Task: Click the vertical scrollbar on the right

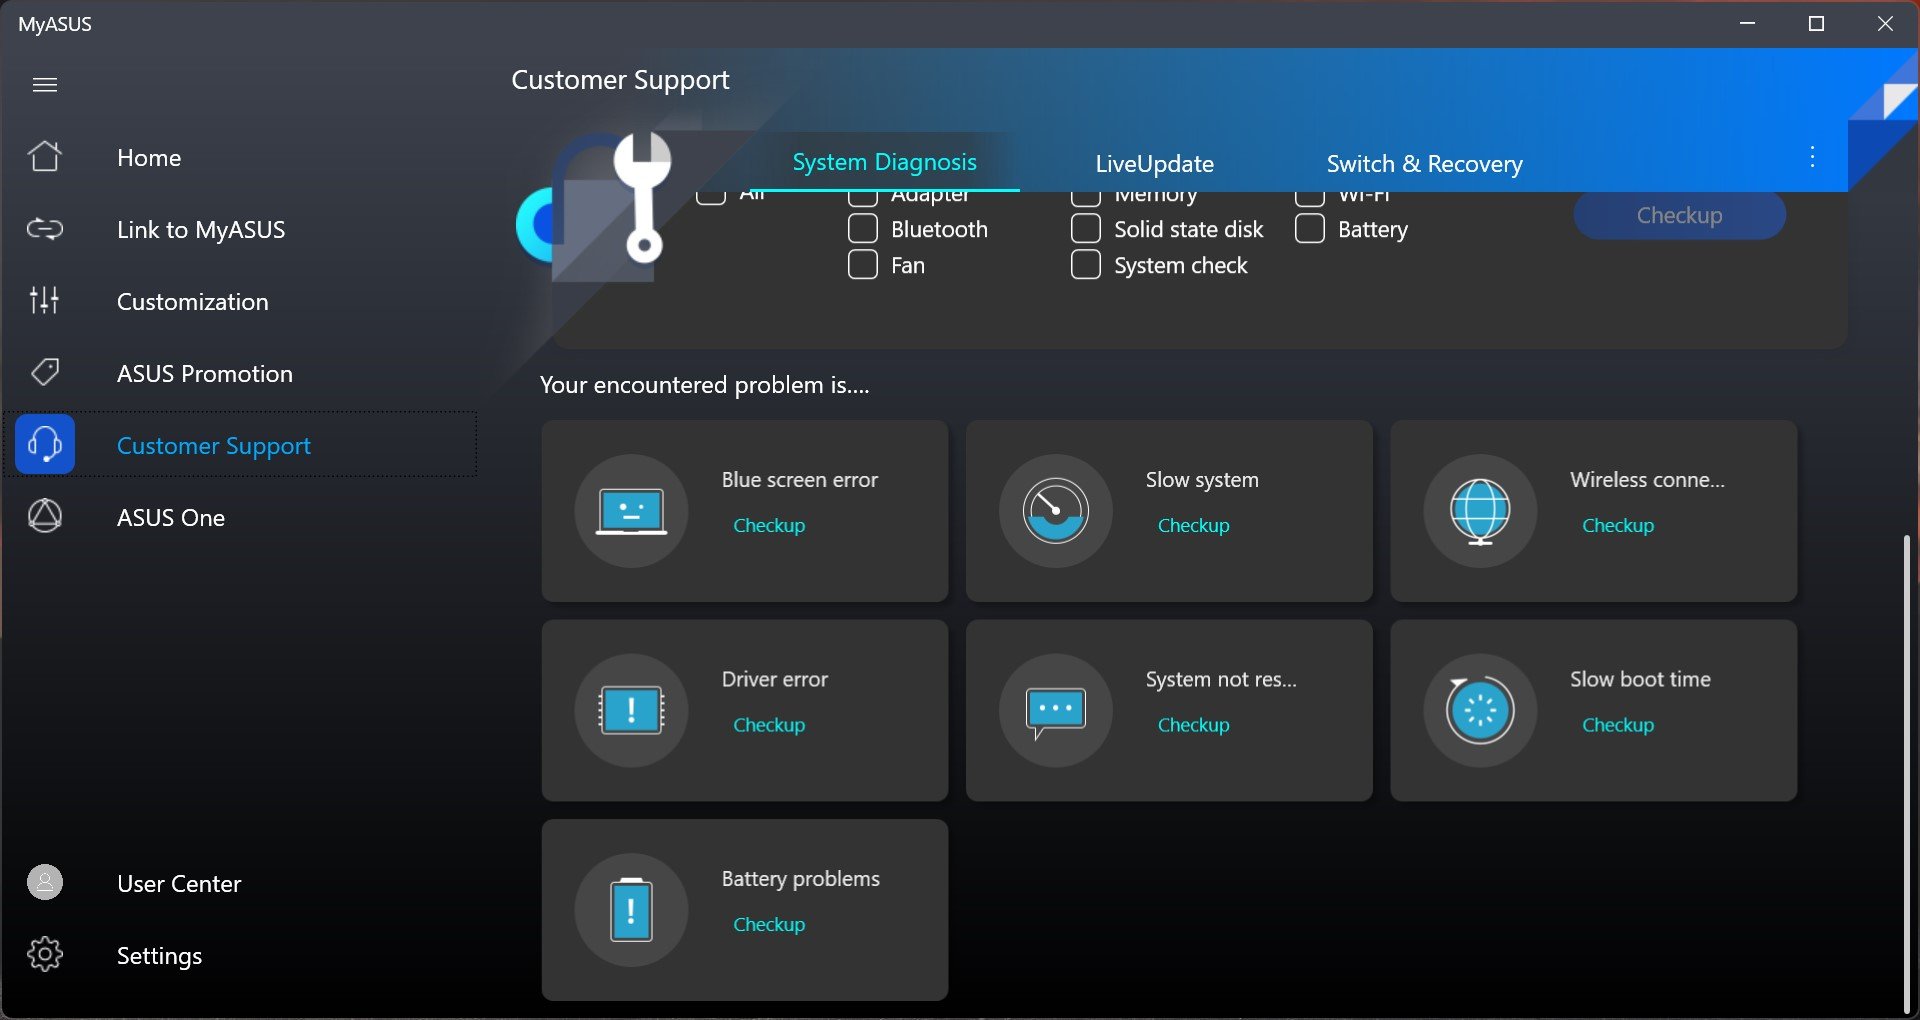Action: (x=1907, y=775)
